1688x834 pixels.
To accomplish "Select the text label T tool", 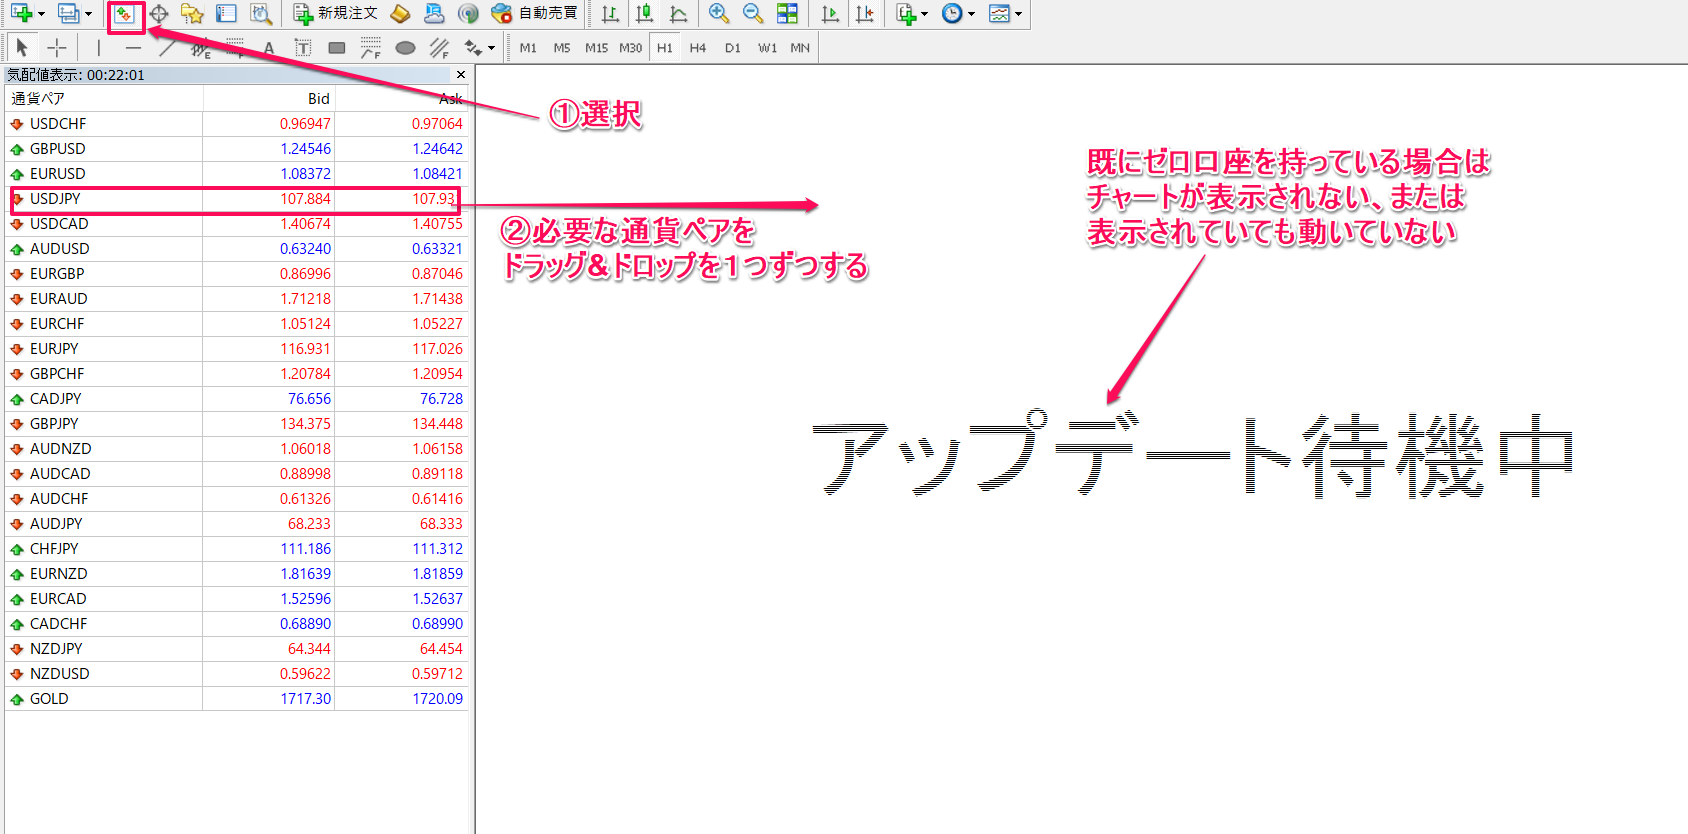I will (x=303, y=47).
